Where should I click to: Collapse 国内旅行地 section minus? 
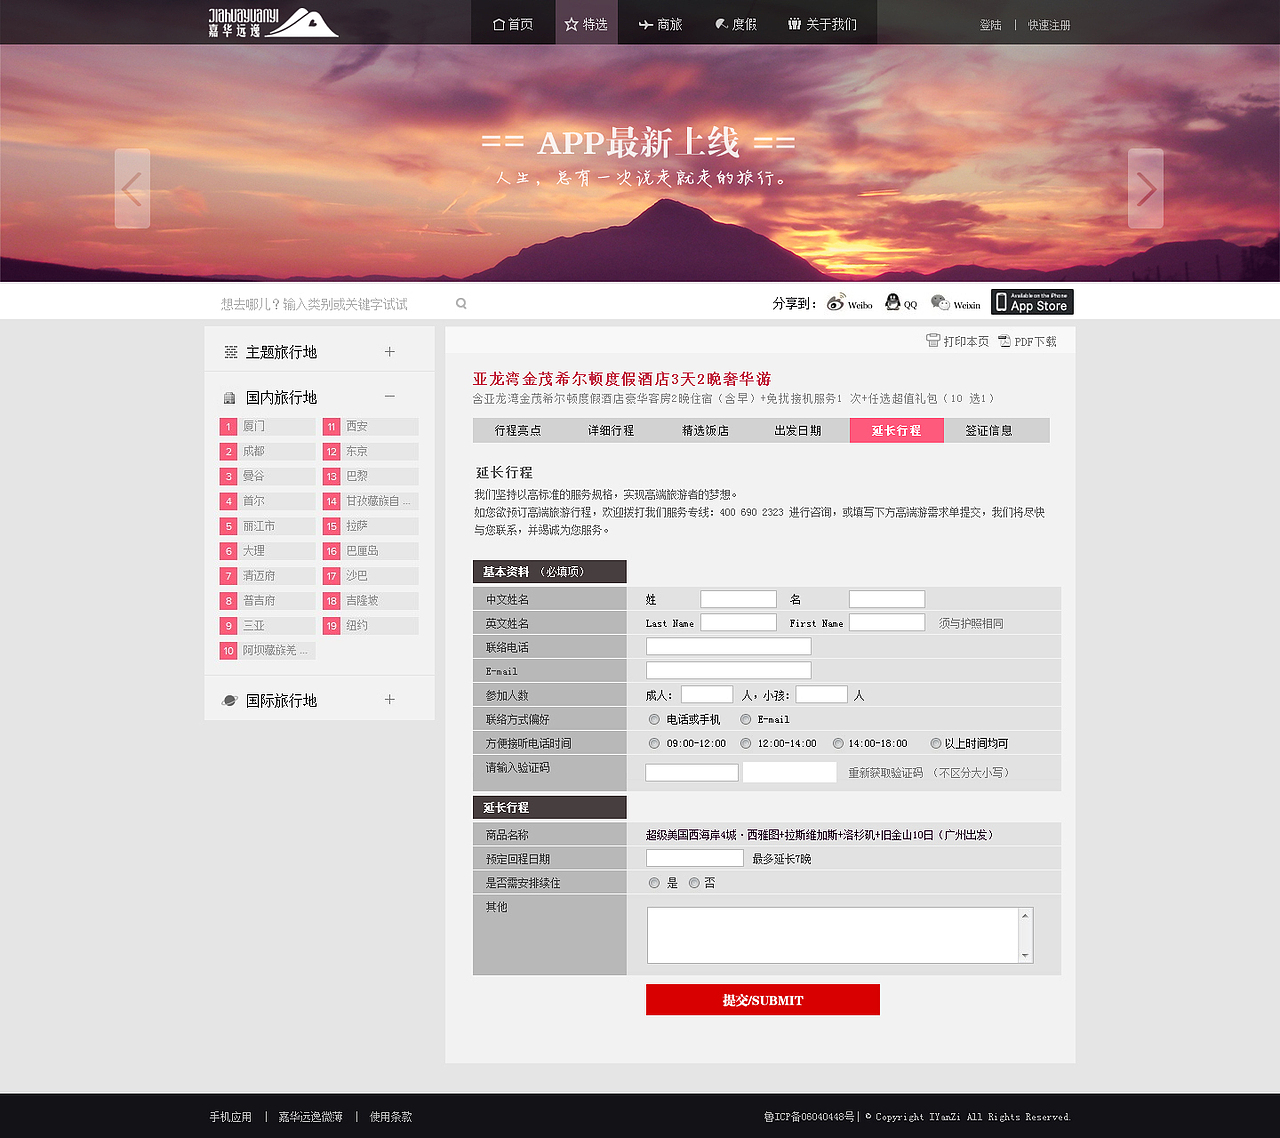click(x=390, y=397)
